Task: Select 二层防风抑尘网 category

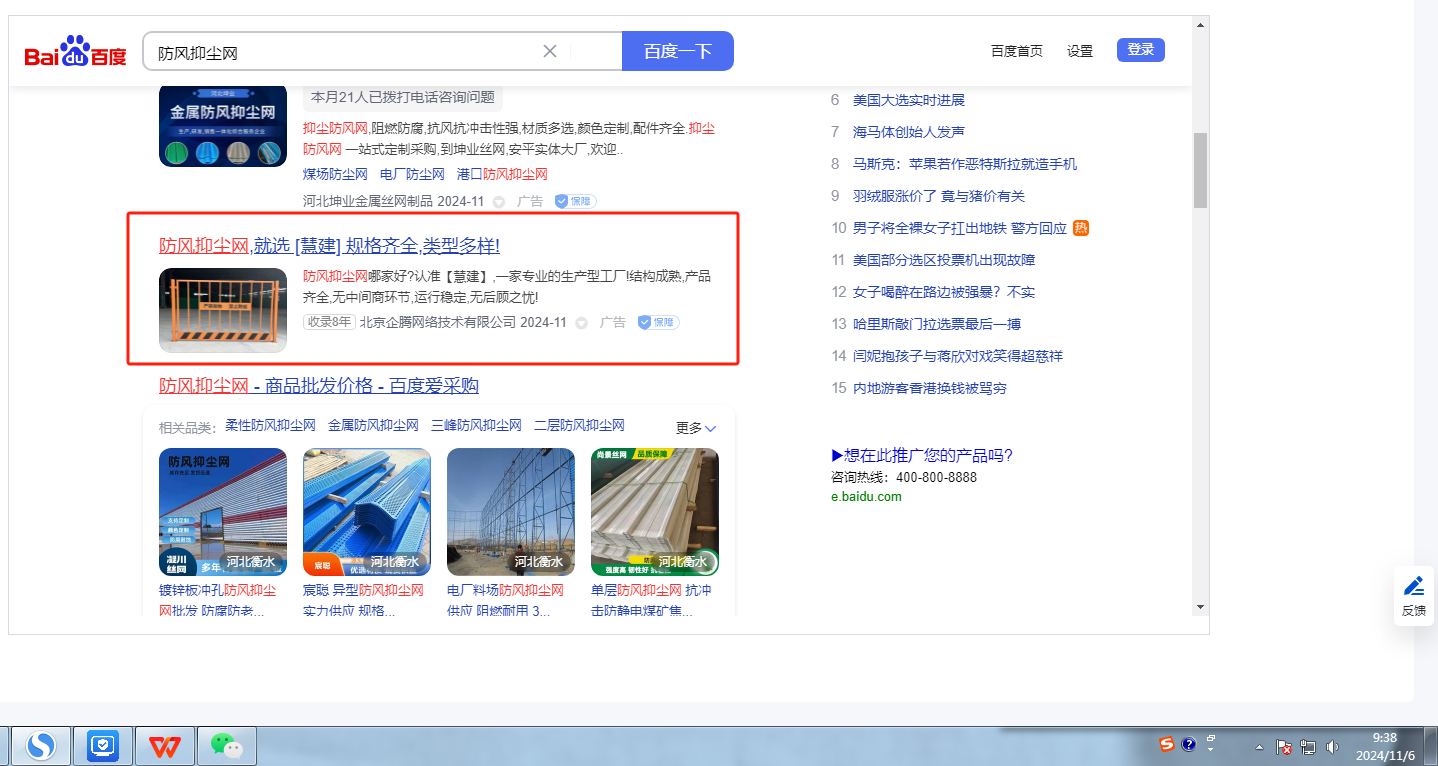Action: 579,426
